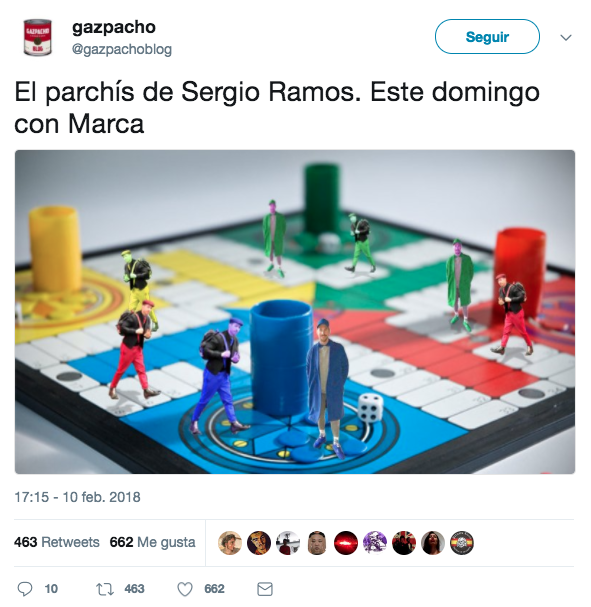View the 662 Me gusta list

coord(152,542)
